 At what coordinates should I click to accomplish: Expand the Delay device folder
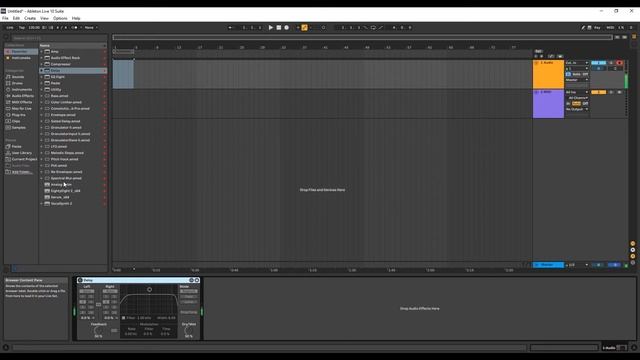[42, 71]
